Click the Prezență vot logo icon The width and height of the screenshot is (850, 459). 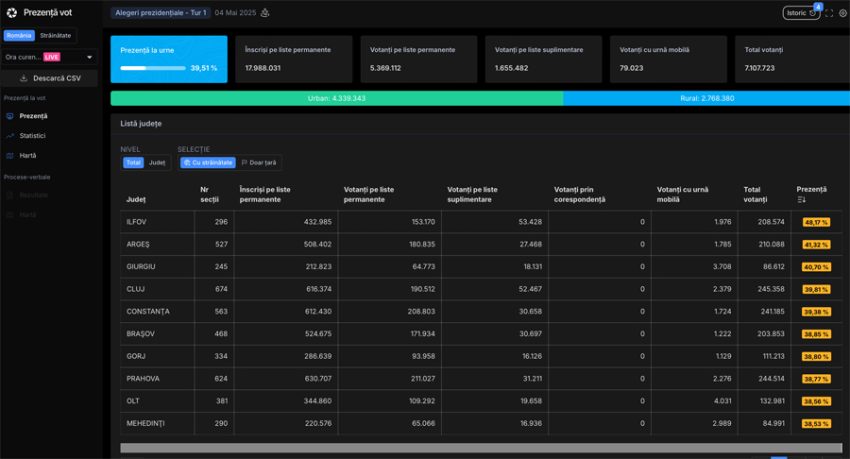(11, 13)
